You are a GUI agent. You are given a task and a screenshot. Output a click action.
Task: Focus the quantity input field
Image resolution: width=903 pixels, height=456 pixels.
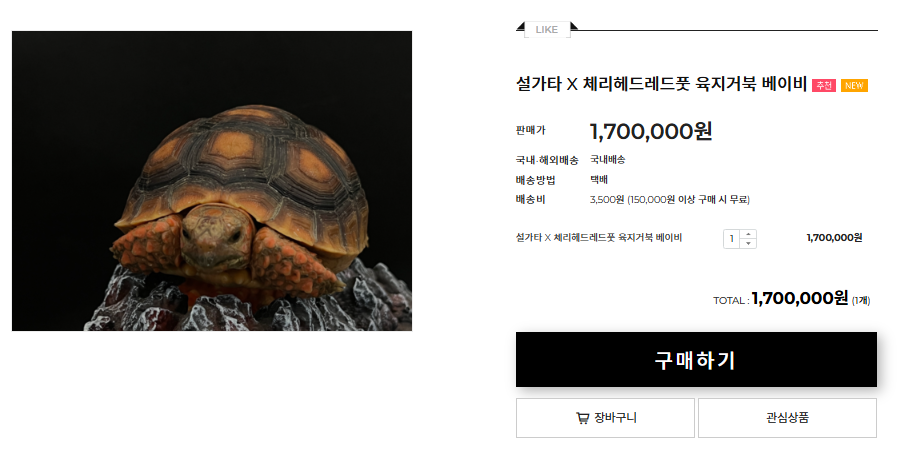(732, 239)
